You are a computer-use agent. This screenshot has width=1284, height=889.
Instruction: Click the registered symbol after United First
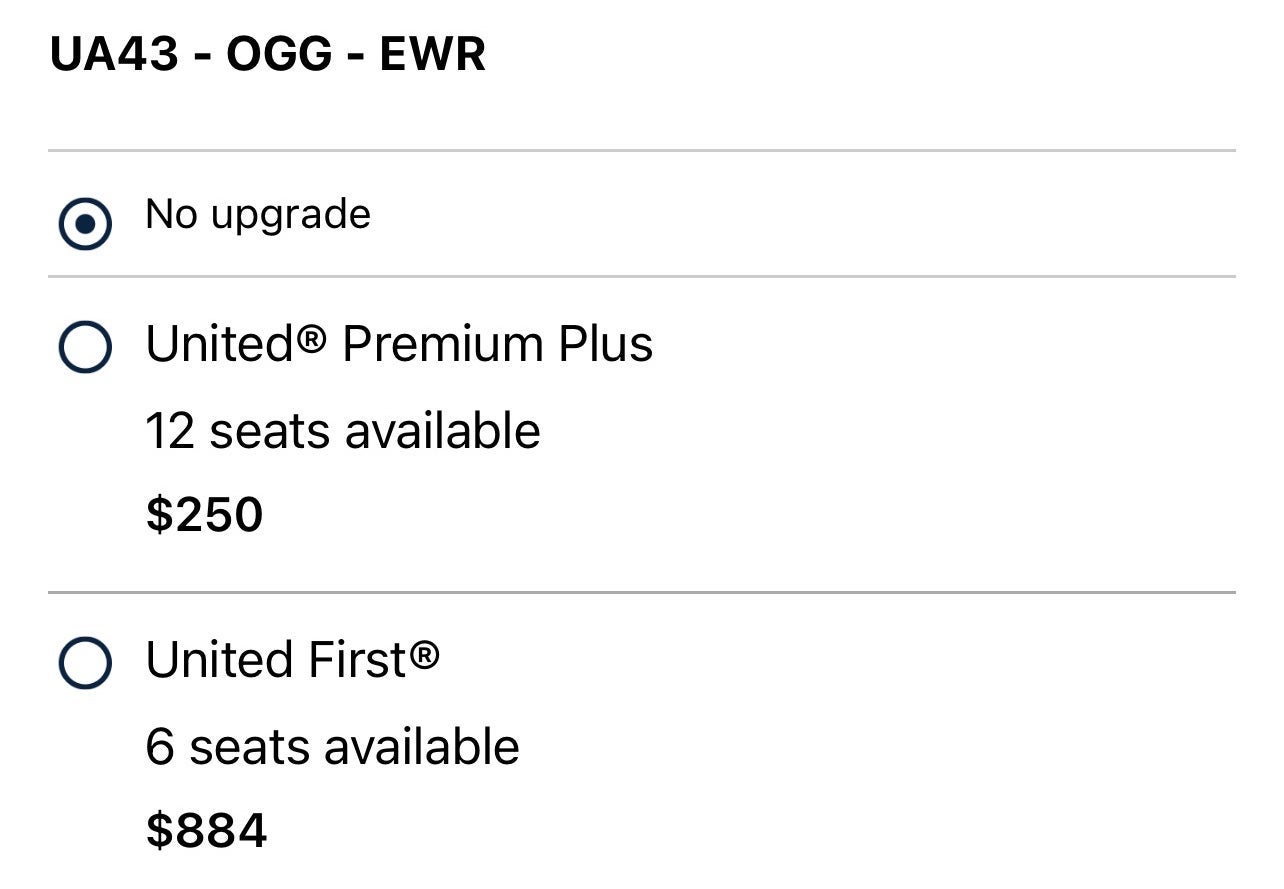click(424, 655)
